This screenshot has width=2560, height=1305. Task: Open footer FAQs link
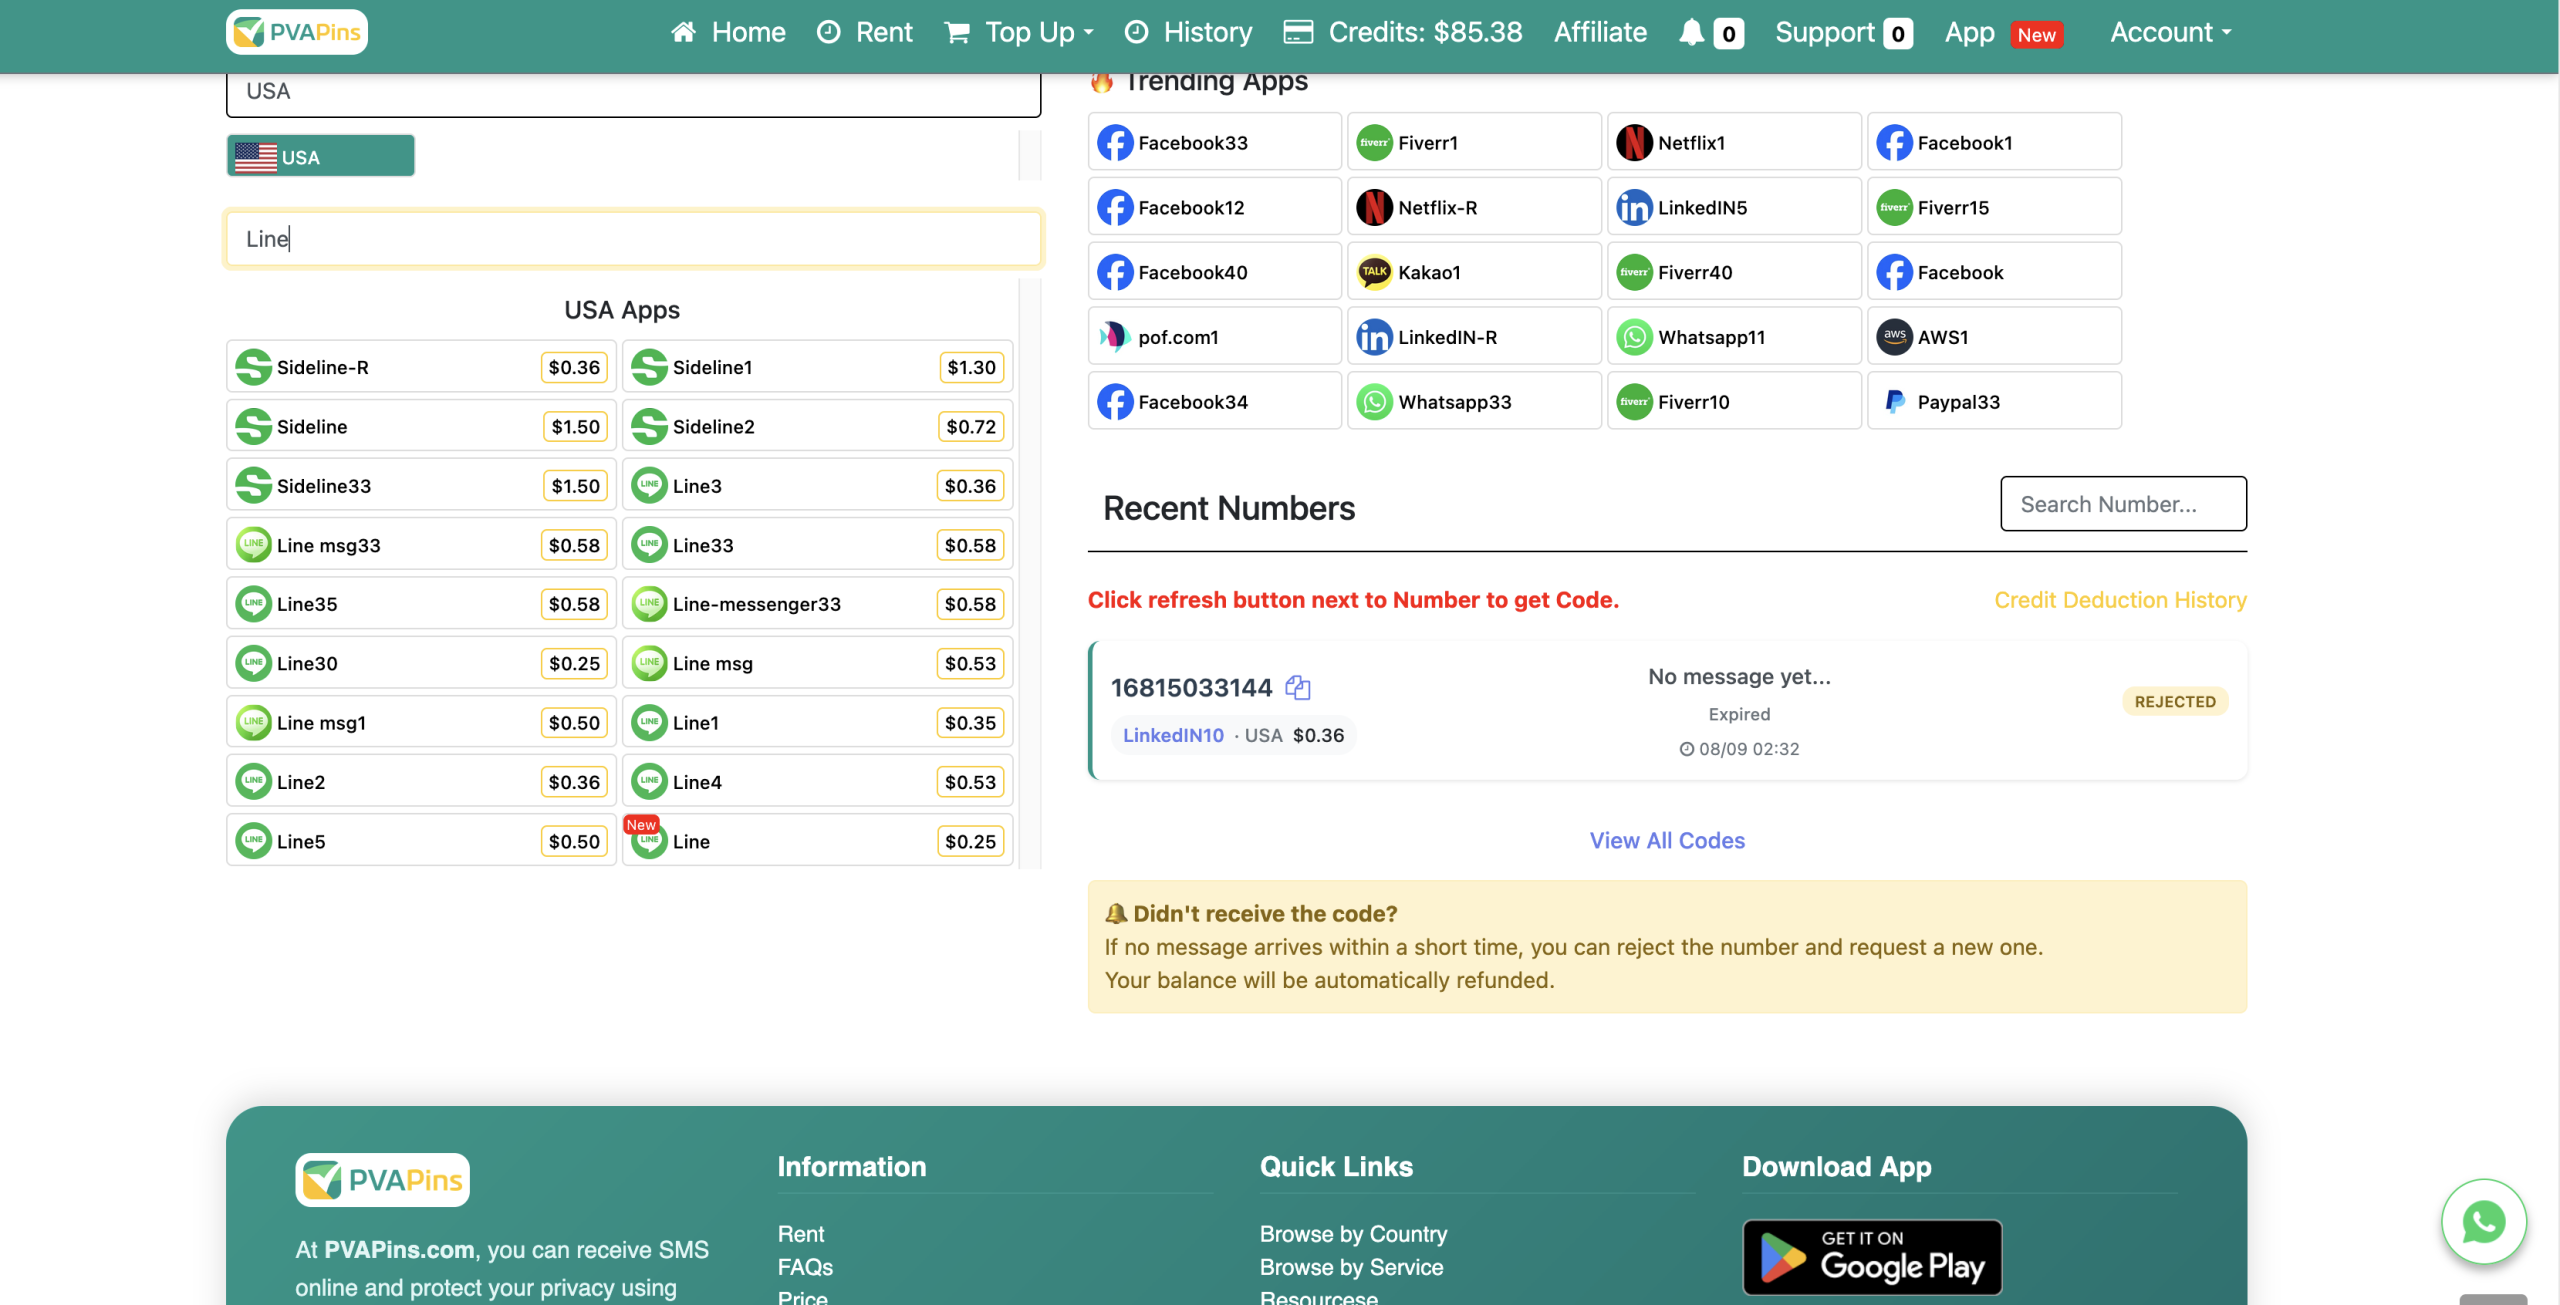tap(805, 1267)
